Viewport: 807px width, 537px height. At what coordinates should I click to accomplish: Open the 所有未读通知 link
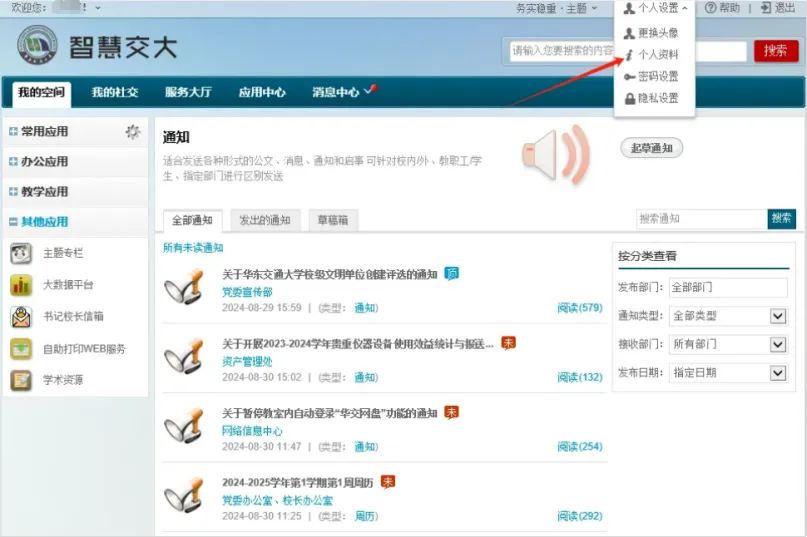193,248
